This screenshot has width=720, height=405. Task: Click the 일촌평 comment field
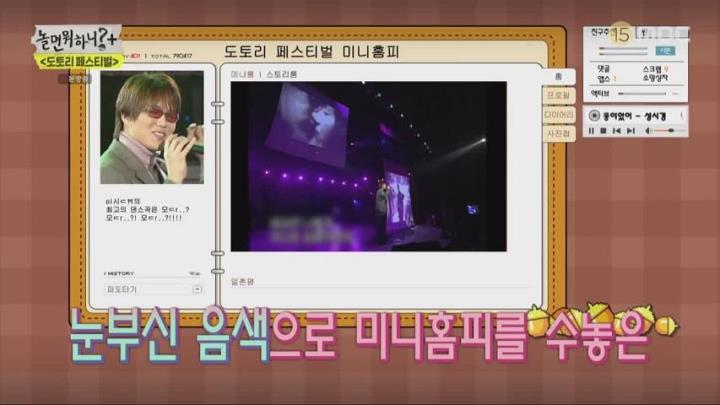(380, 282)
